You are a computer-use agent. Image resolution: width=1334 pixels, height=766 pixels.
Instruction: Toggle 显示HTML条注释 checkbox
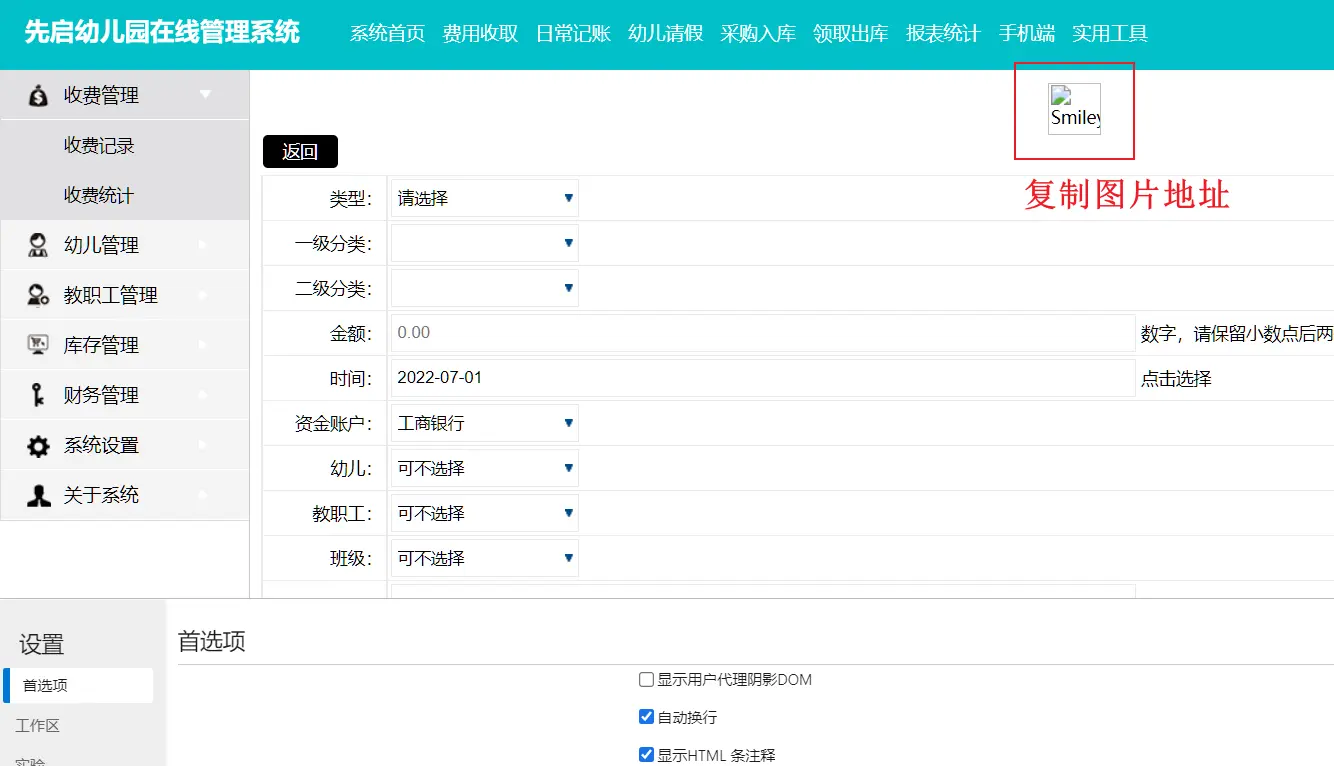[x=646, y=755]
